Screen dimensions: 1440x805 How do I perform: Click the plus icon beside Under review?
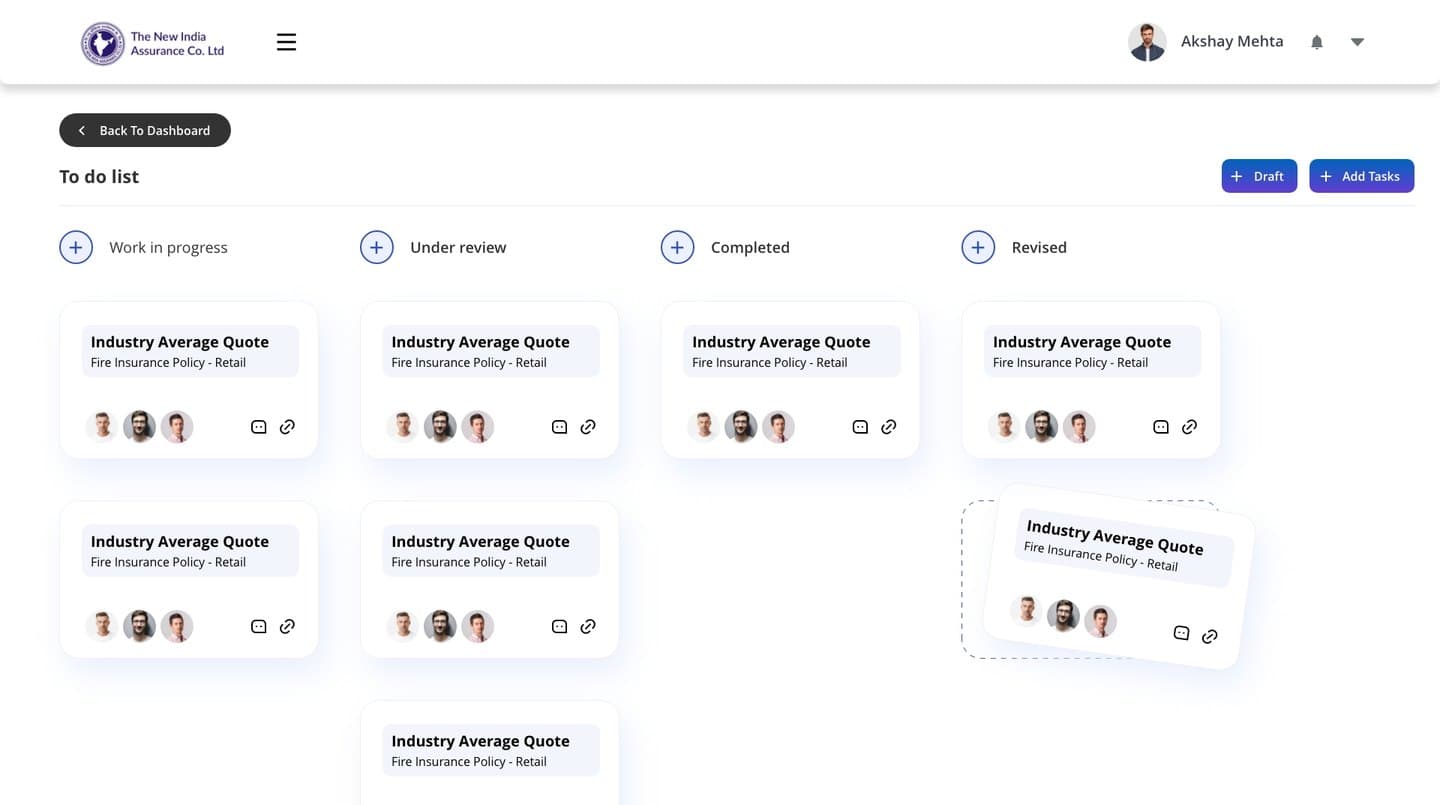click(377, 247)
